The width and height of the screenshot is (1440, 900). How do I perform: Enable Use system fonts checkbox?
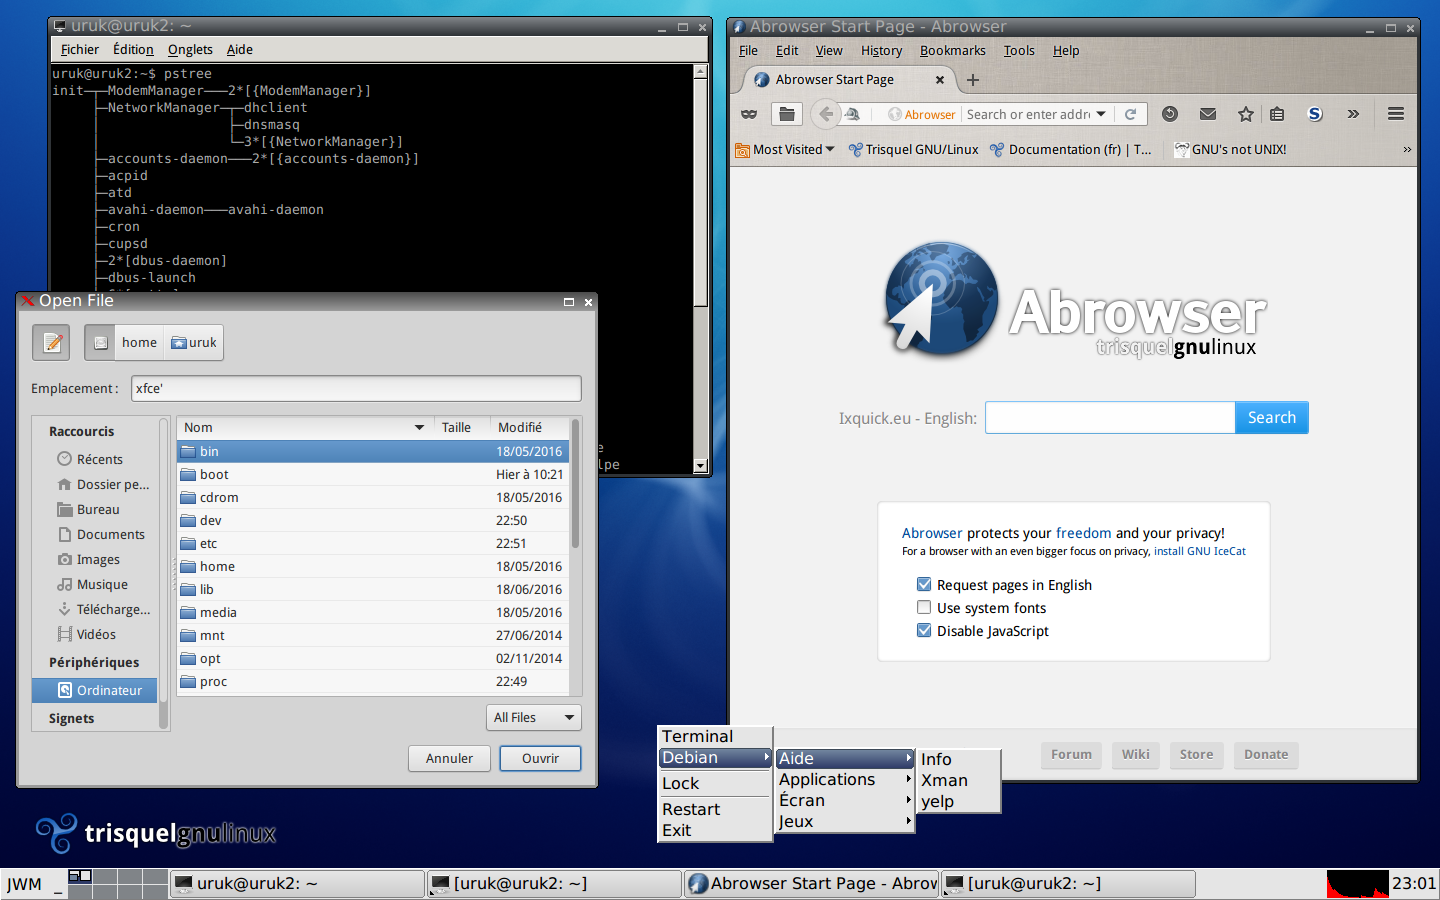(x=924, y=608)
